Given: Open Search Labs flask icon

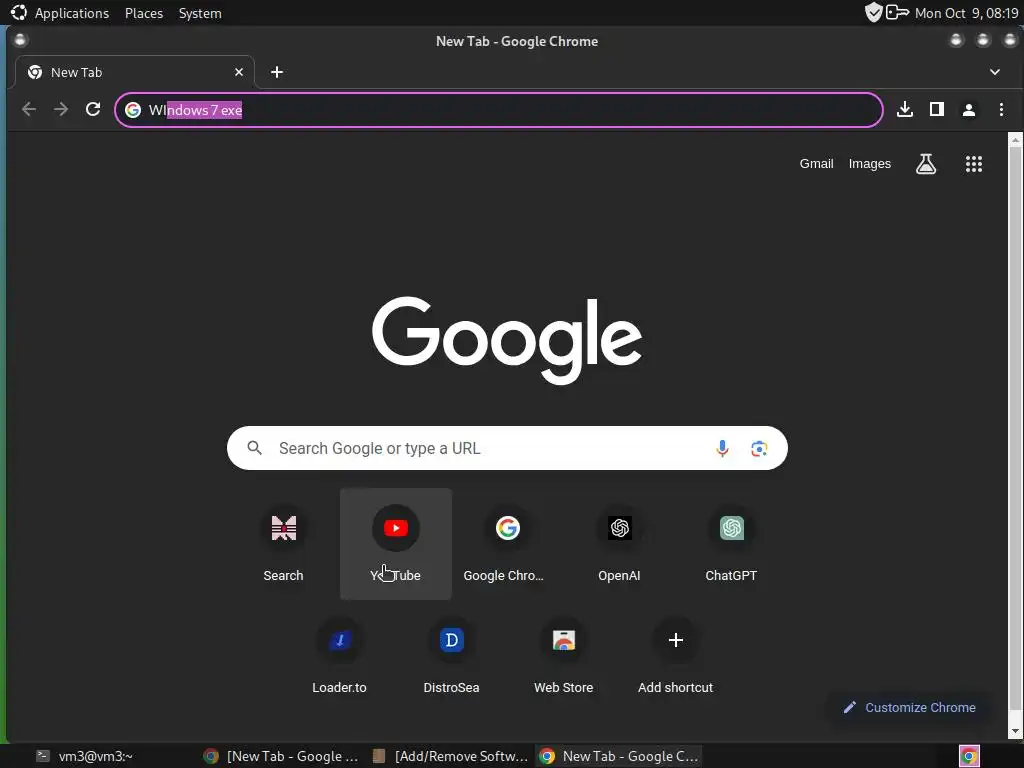Looking at the screenshot, I should pos(925,164).
